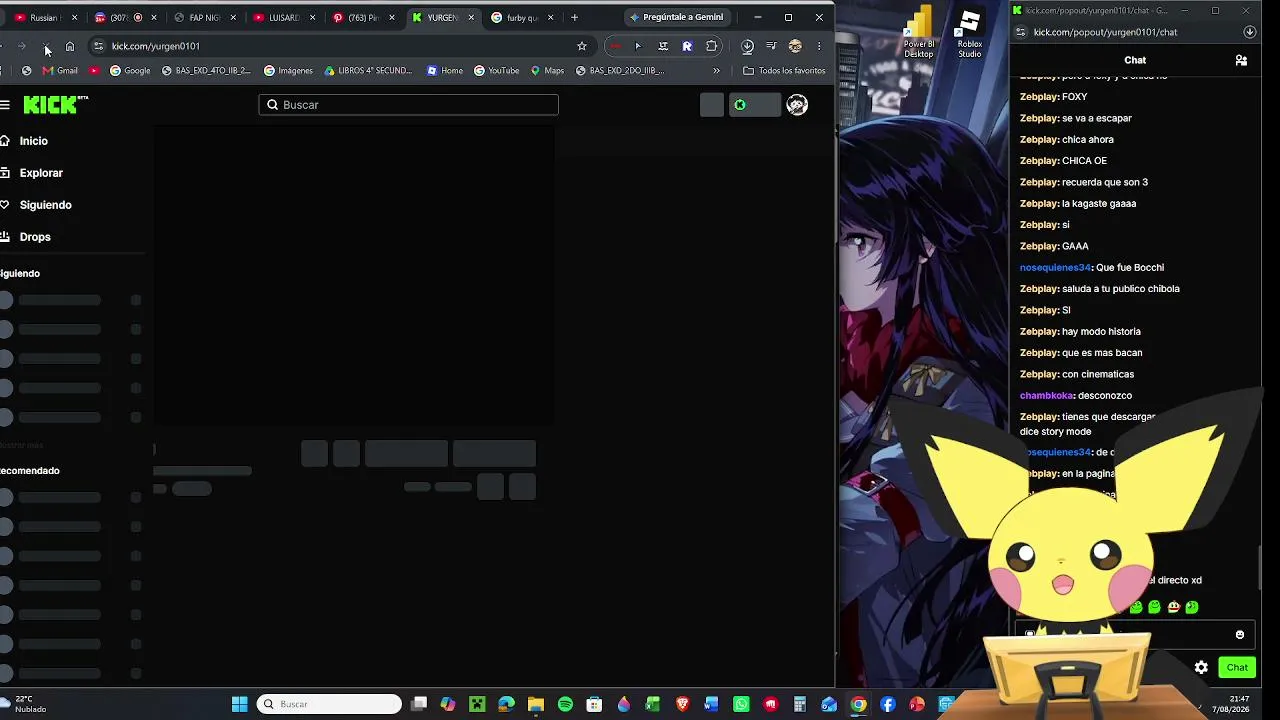
Task: Open the Kick sidebar hamburger menu
Action: pos(5,105)
